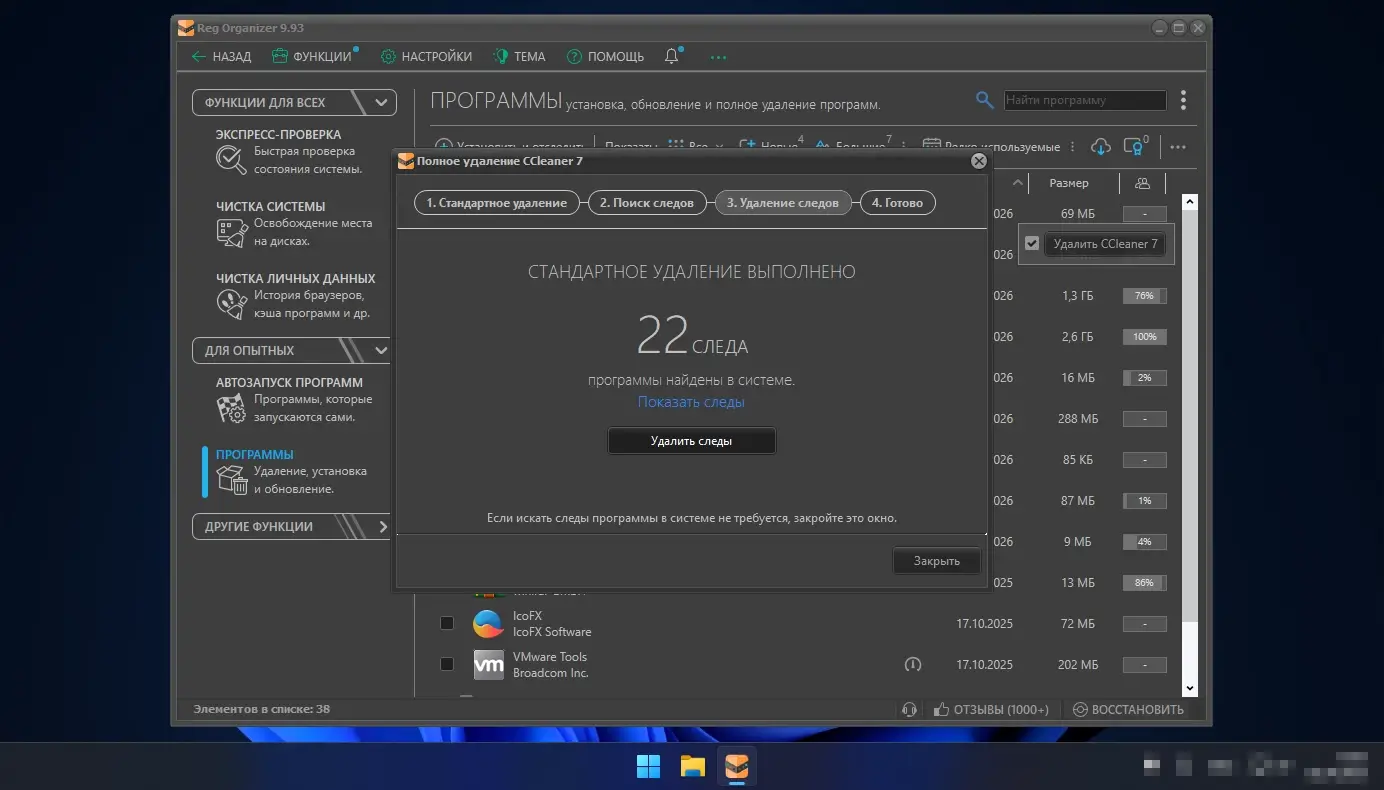The height and width of the screenshot is (790, 1384).
Task: Open the Функции menu
Action: click(315, 57)
